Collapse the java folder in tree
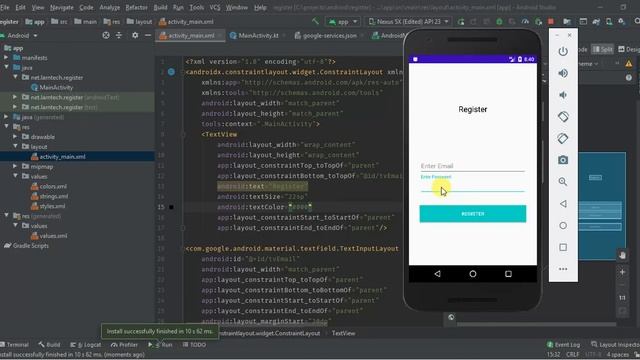 click(x=6, y=67)
